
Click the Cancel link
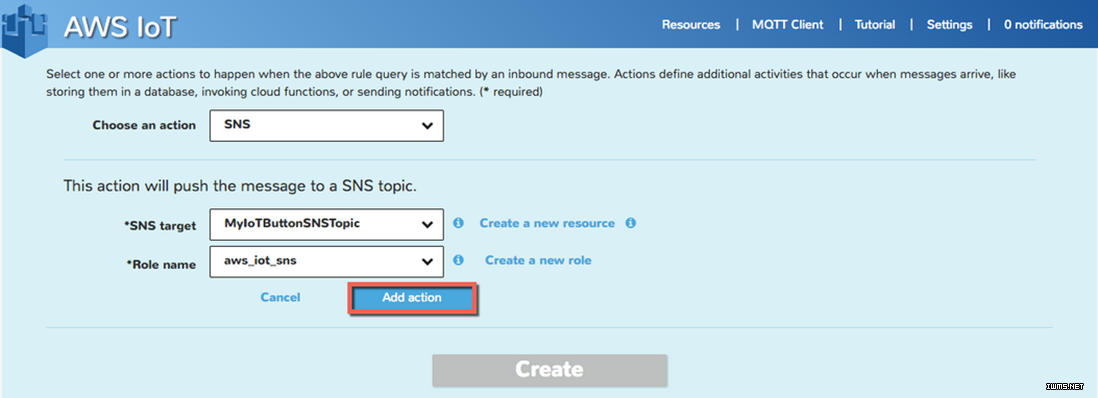pos(280,297)
